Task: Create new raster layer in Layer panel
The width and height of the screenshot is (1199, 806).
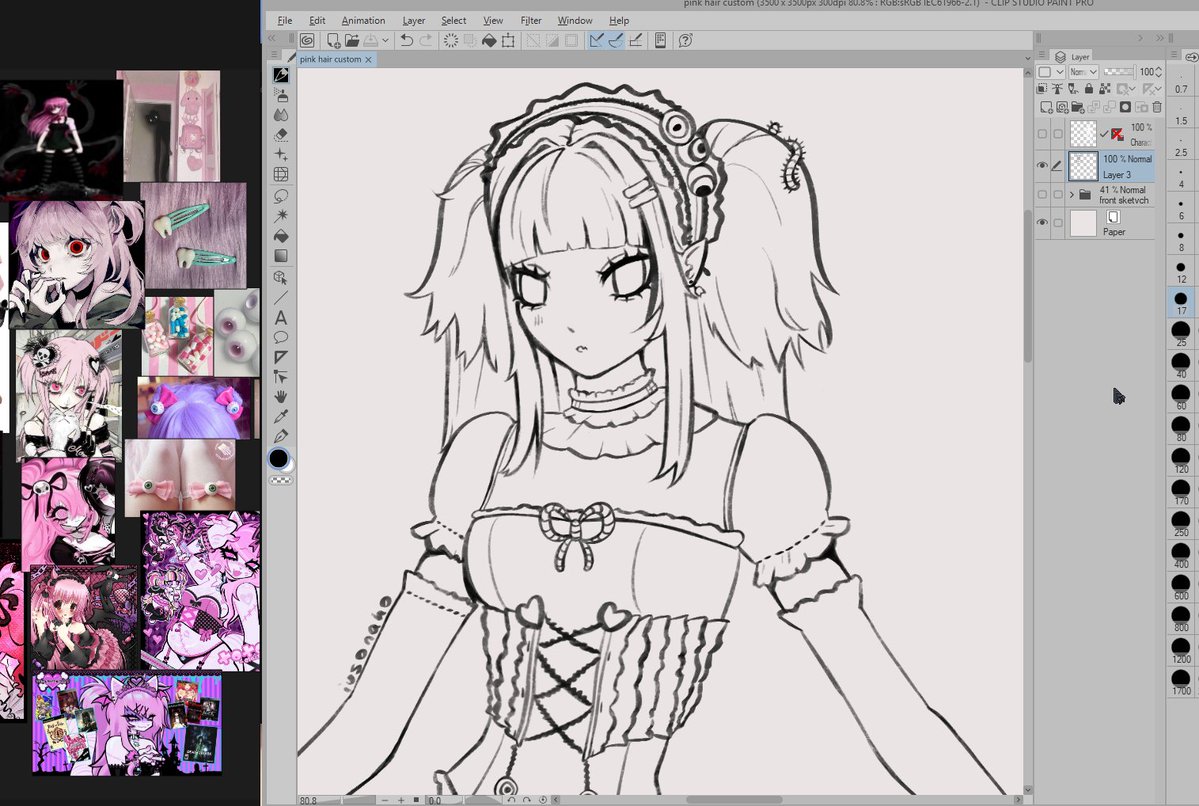Action: tap(1046, 107)
